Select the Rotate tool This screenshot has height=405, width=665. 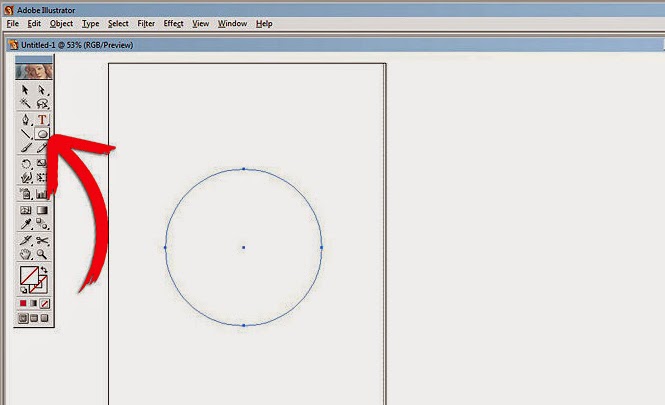point(25,164)
